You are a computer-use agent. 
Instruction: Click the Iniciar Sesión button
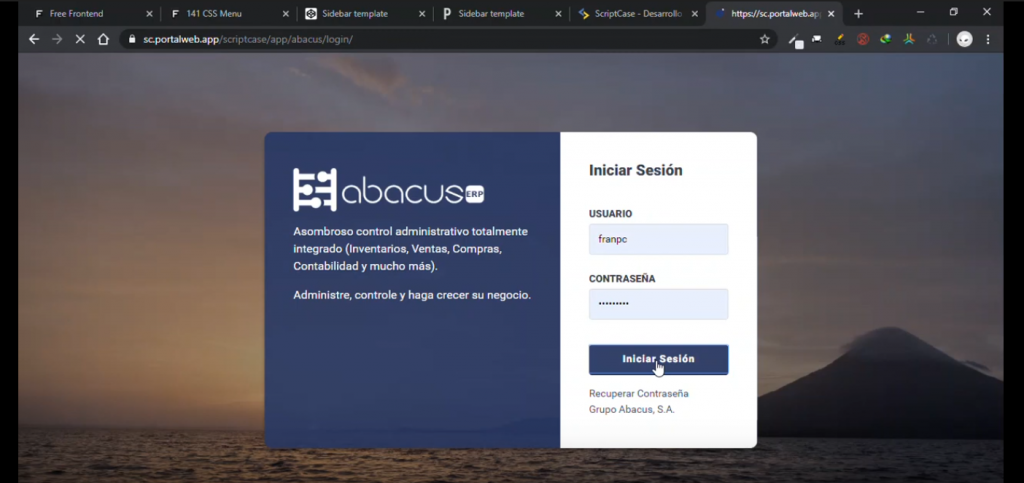pos(658,360)
